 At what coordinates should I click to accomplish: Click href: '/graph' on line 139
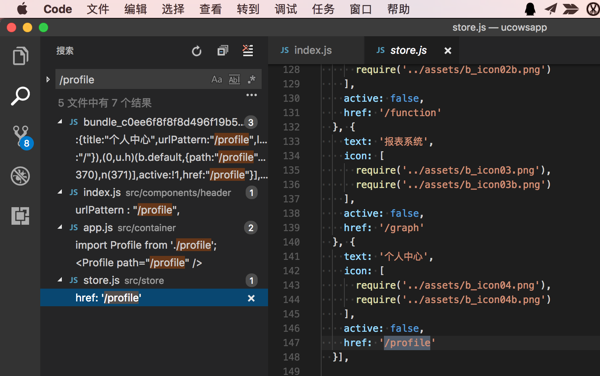[x=384, y=228]
